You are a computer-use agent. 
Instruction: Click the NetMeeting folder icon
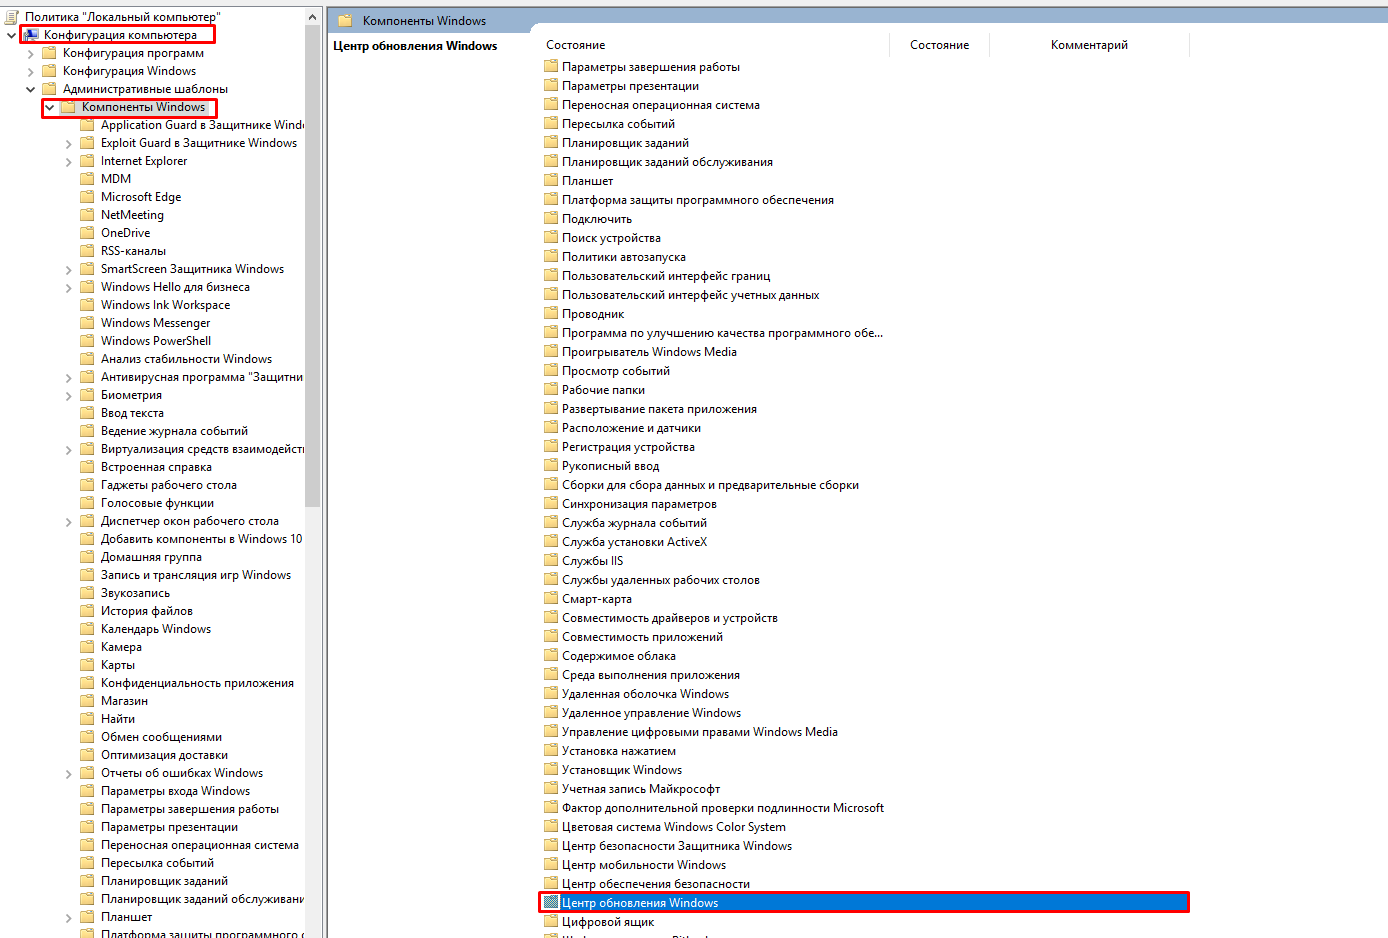87,215
